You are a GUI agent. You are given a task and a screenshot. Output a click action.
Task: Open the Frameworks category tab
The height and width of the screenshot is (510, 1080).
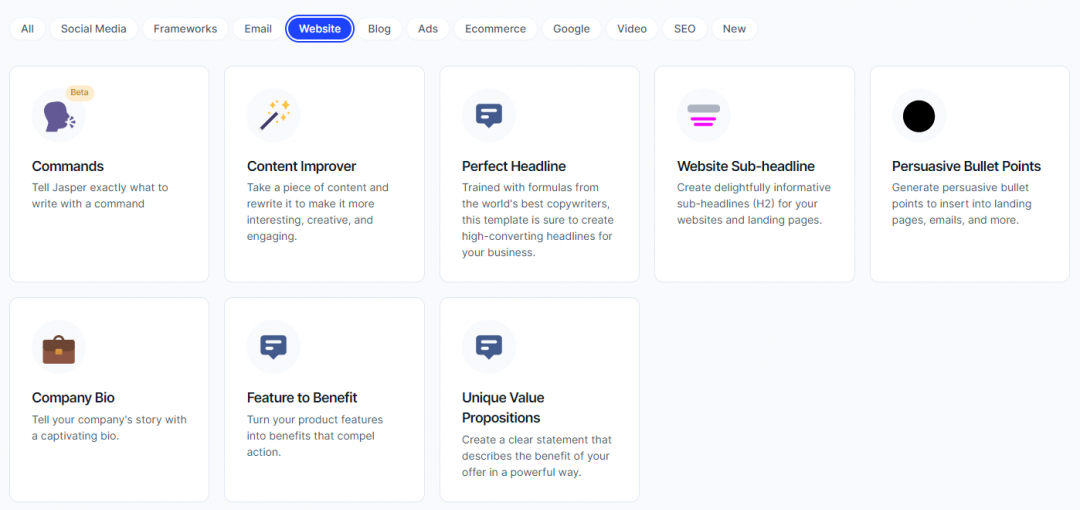point(185,29)
